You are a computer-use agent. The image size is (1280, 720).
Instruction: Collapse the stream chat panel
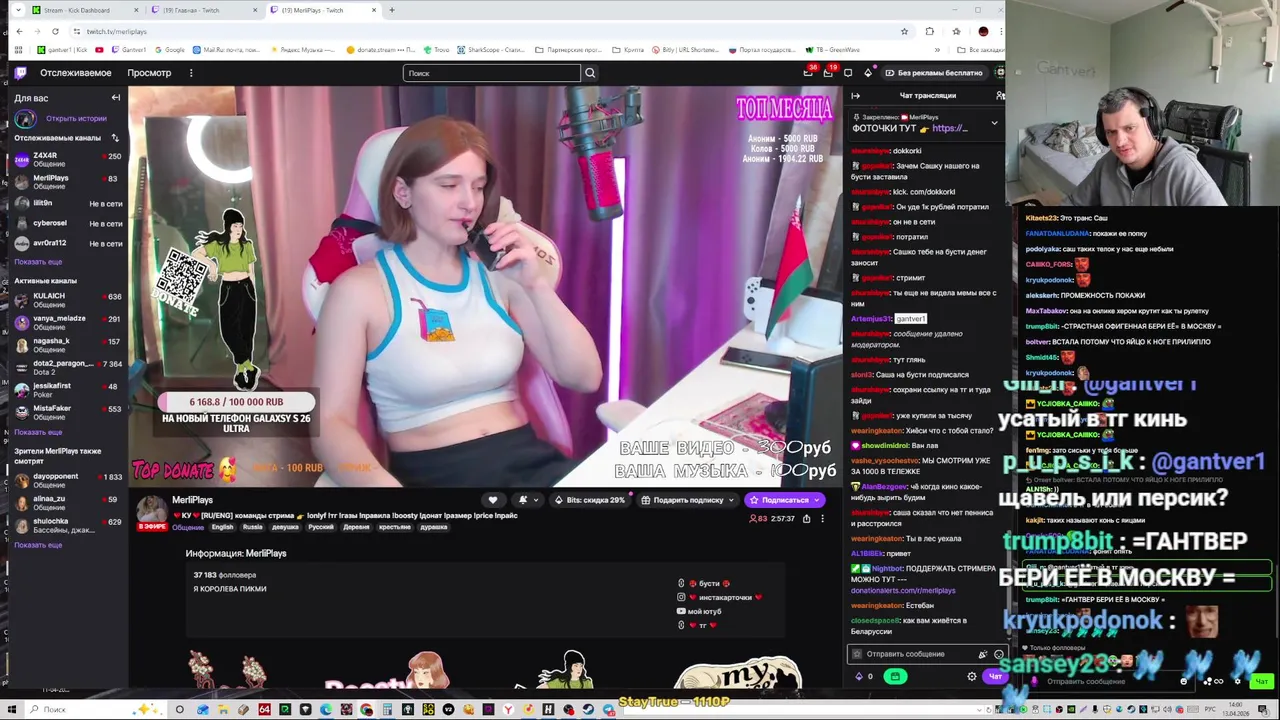coord(856,96)
